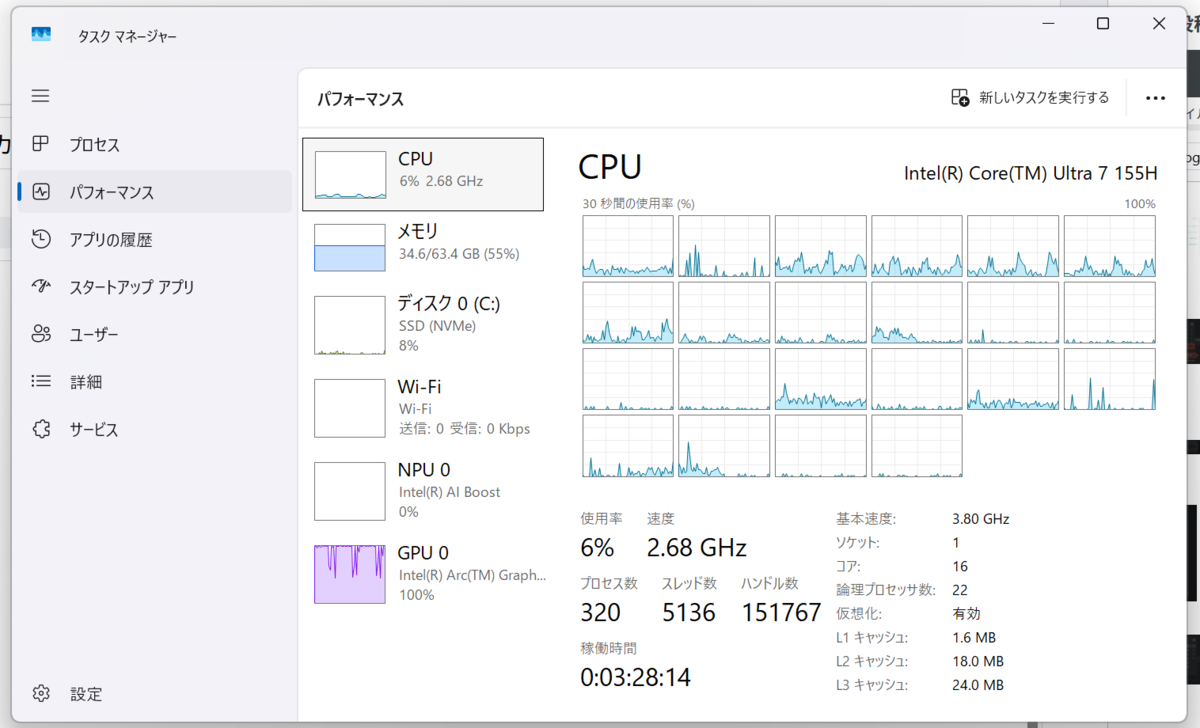Viewport: 1200px width, 728px height.
Task: Click the ソケット value 1
Action: point(956,542)
